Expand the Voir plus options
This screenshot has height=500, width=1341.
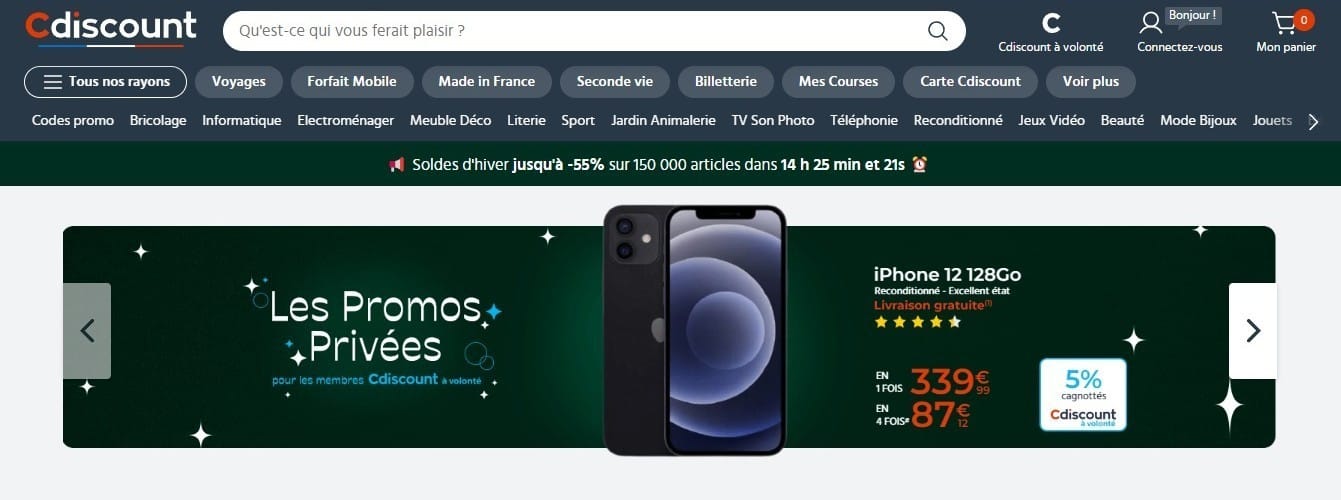coord(1090,82)
